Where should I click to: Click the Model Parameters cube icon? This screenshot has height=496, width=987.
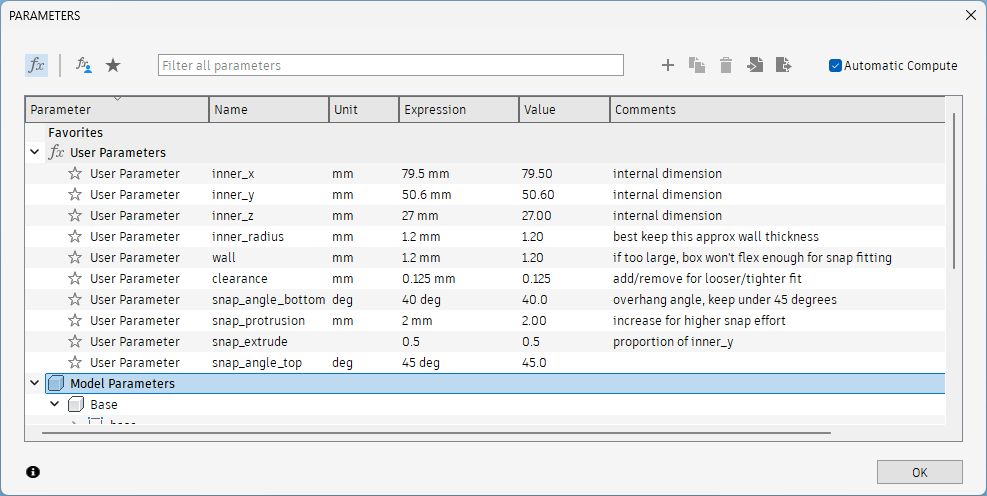click(x=56, y=383)
